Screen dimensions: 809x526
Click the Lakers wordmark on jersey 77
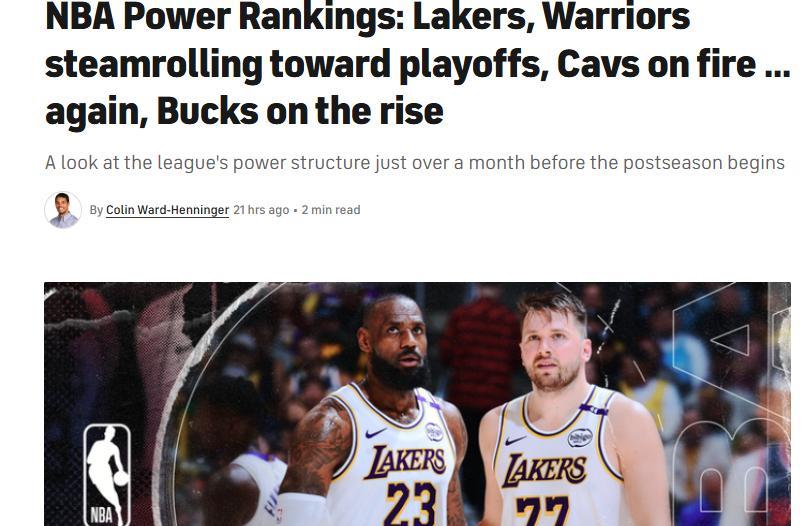pyautogui.click(x=544, y=470)
